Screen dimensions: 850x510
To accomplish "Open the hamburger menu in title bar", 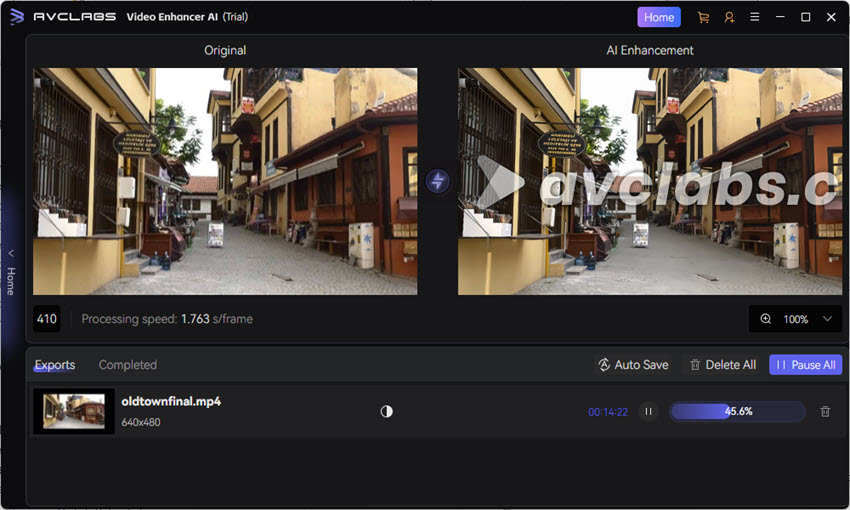I will (755, 17).
